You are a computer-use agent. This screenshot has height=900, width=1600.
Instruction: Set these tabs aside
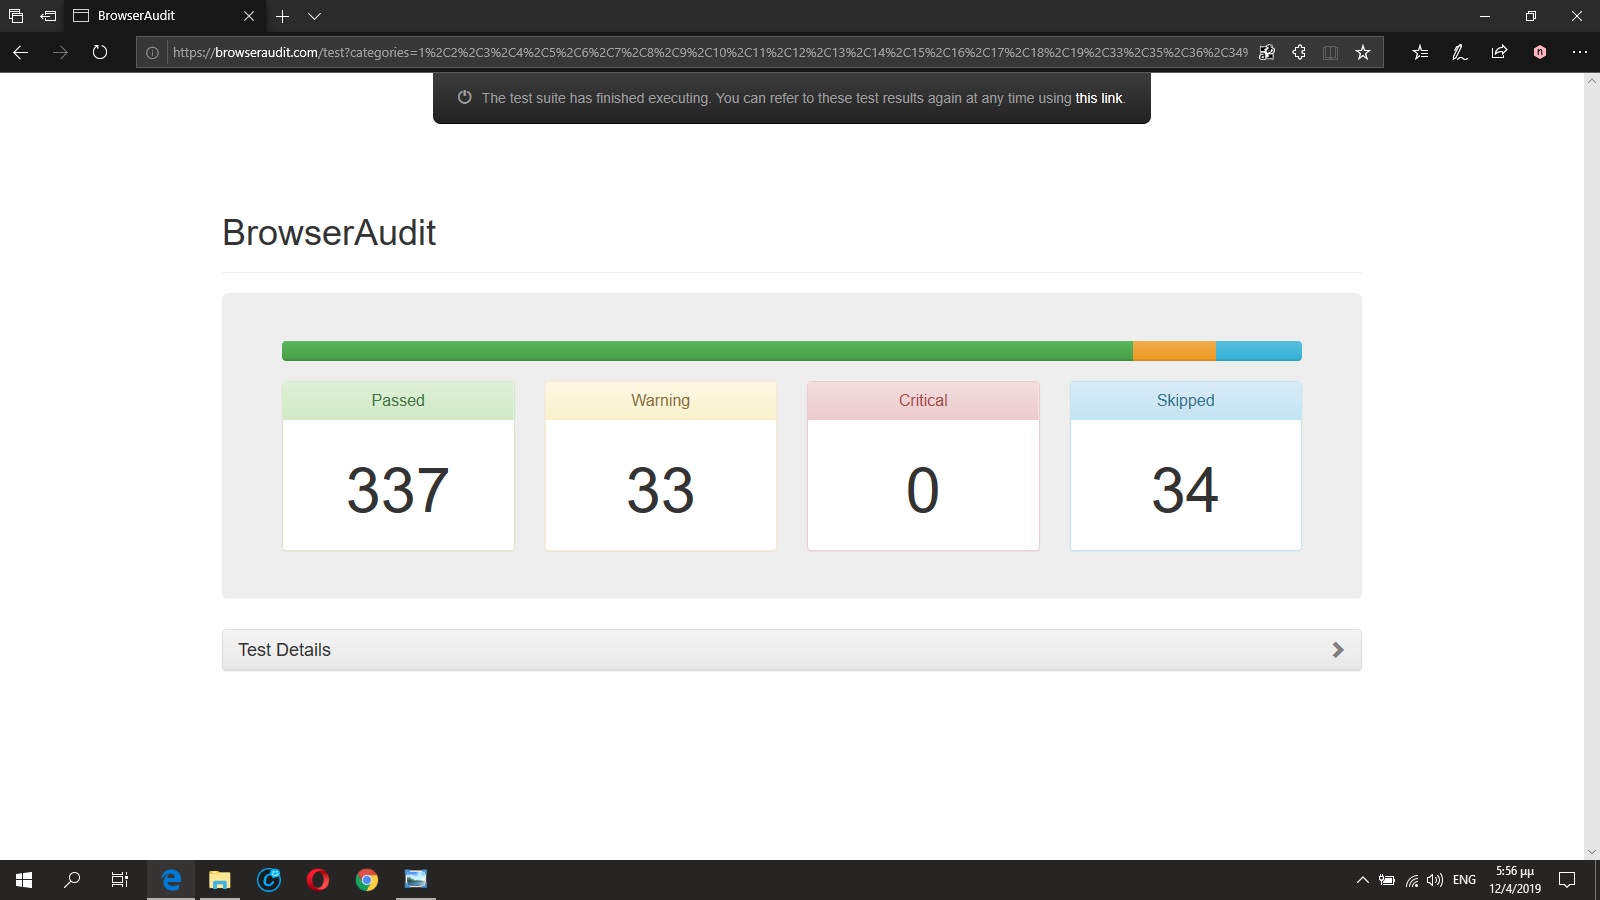48,16
